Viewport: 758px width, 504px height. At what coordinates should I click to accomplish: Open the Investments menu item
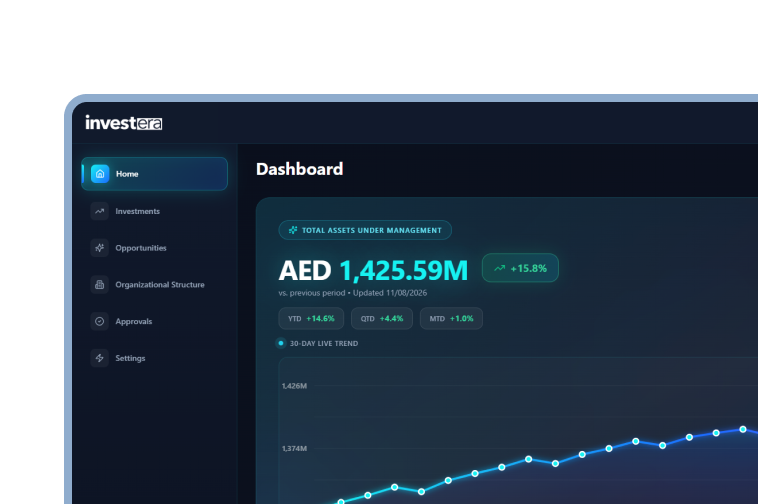154,211
